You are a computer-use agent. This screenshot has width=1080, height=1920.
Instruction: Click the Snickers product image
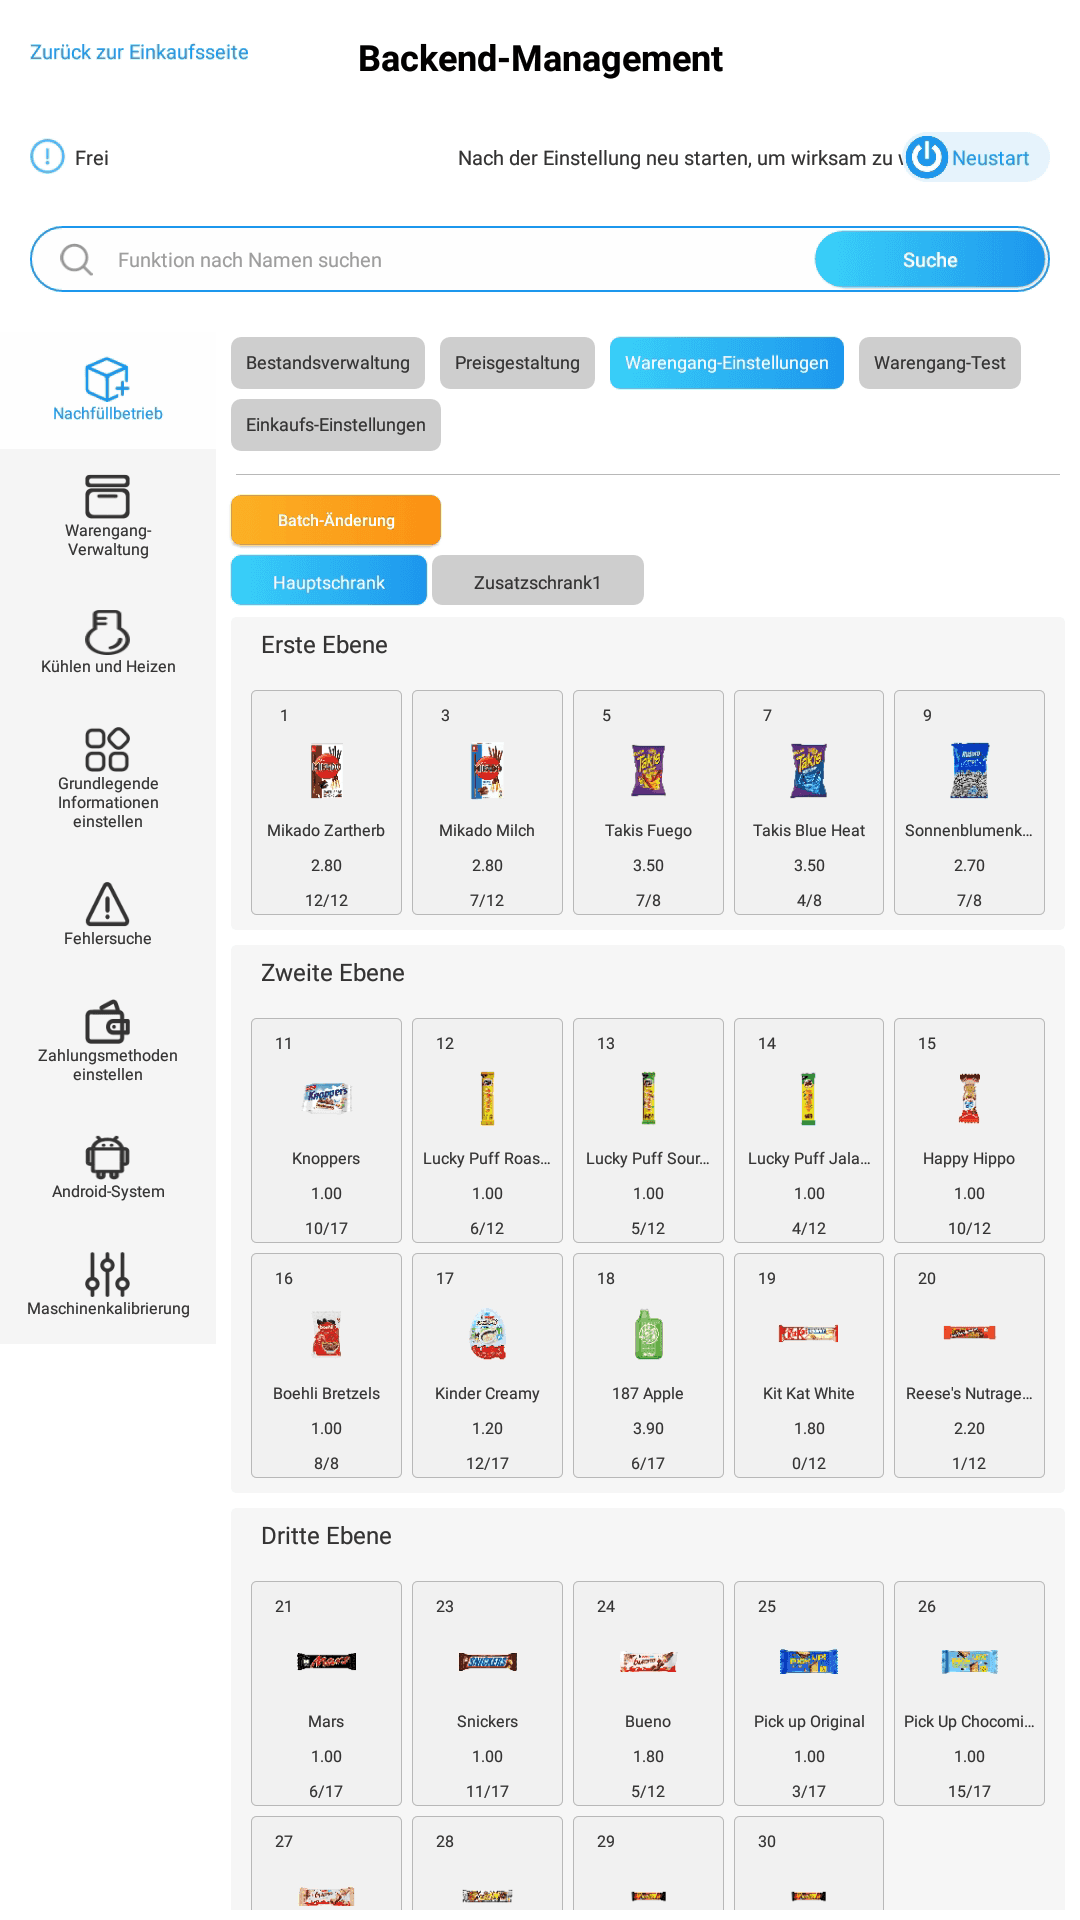487,1661
